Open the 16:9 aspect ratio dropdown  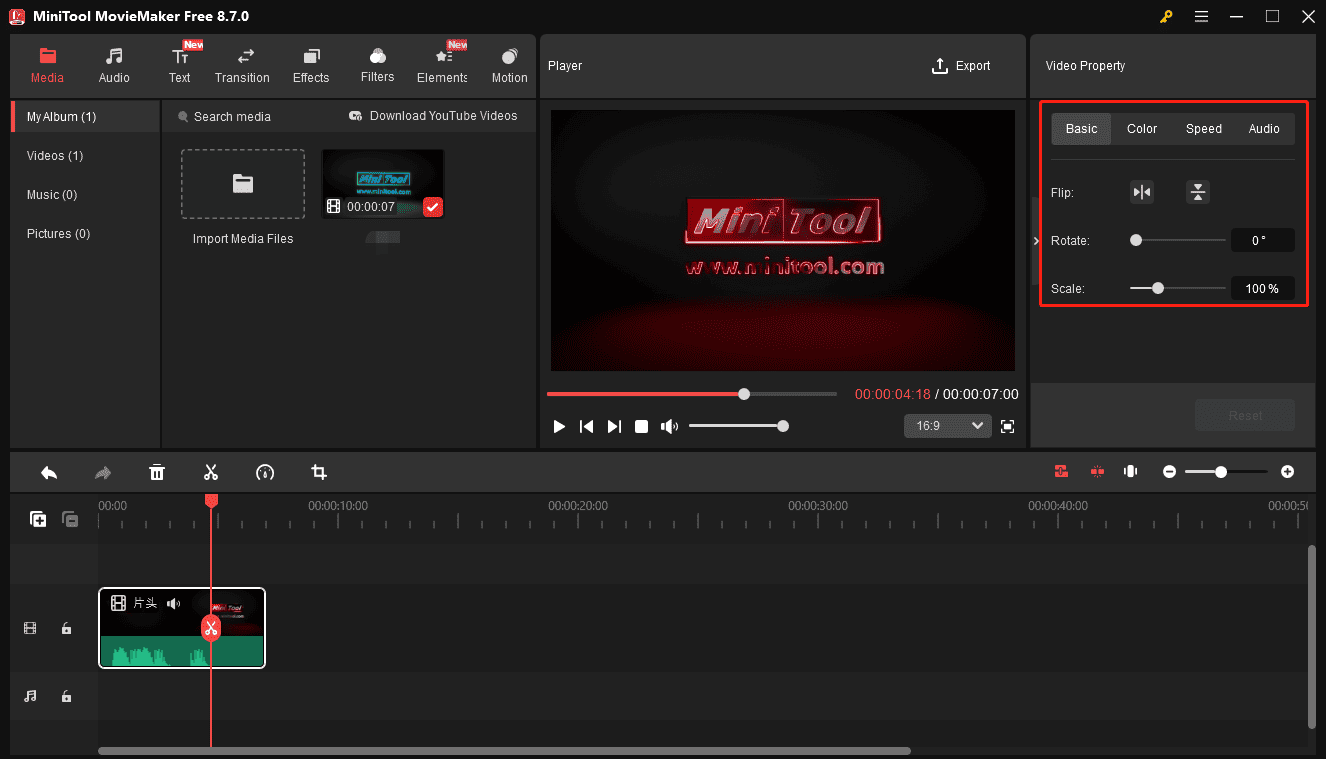[947, 426]
